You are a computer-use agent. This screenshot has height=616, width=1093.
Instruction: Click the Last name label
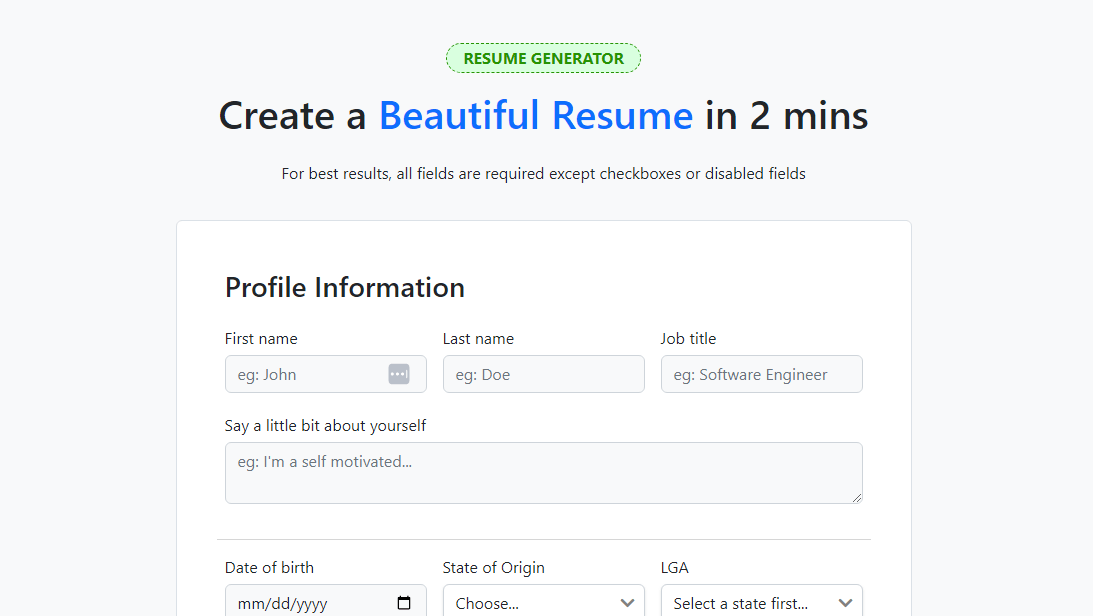(478, 339)
